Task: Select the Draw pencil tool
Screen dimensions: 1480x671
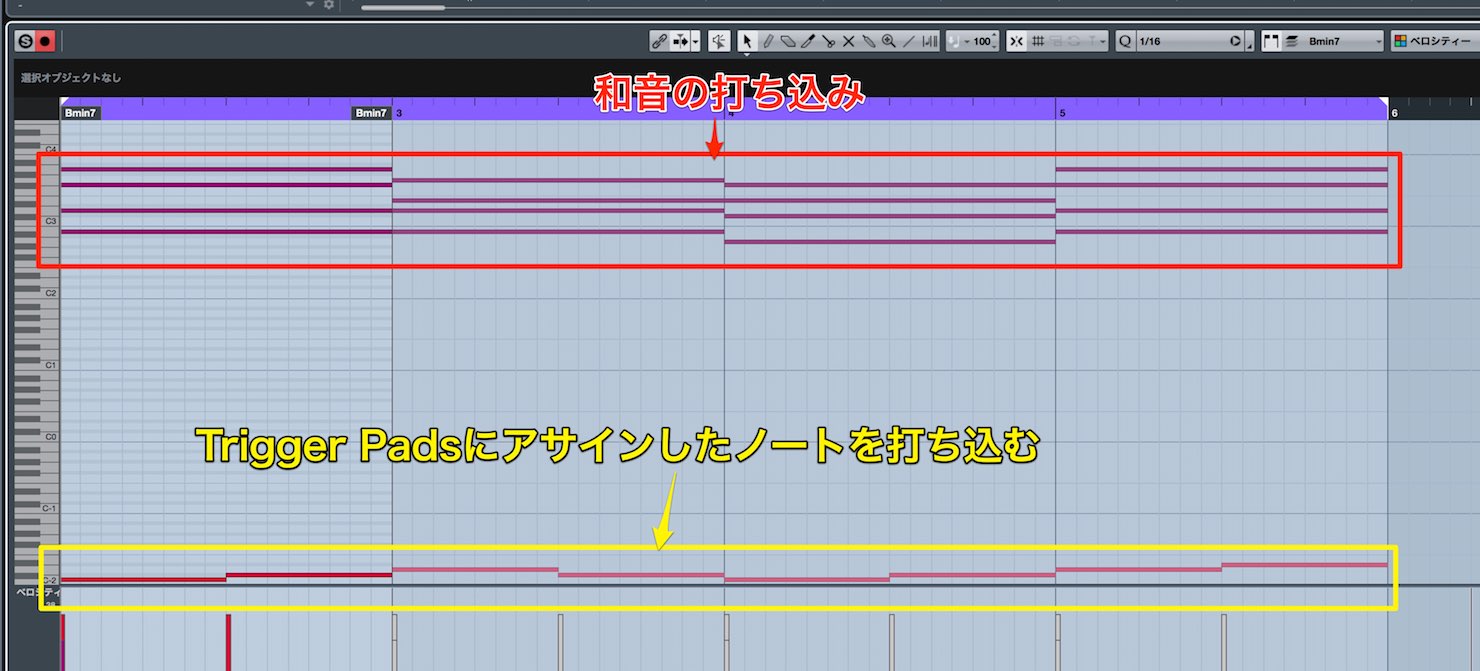Action: [768, 41]
